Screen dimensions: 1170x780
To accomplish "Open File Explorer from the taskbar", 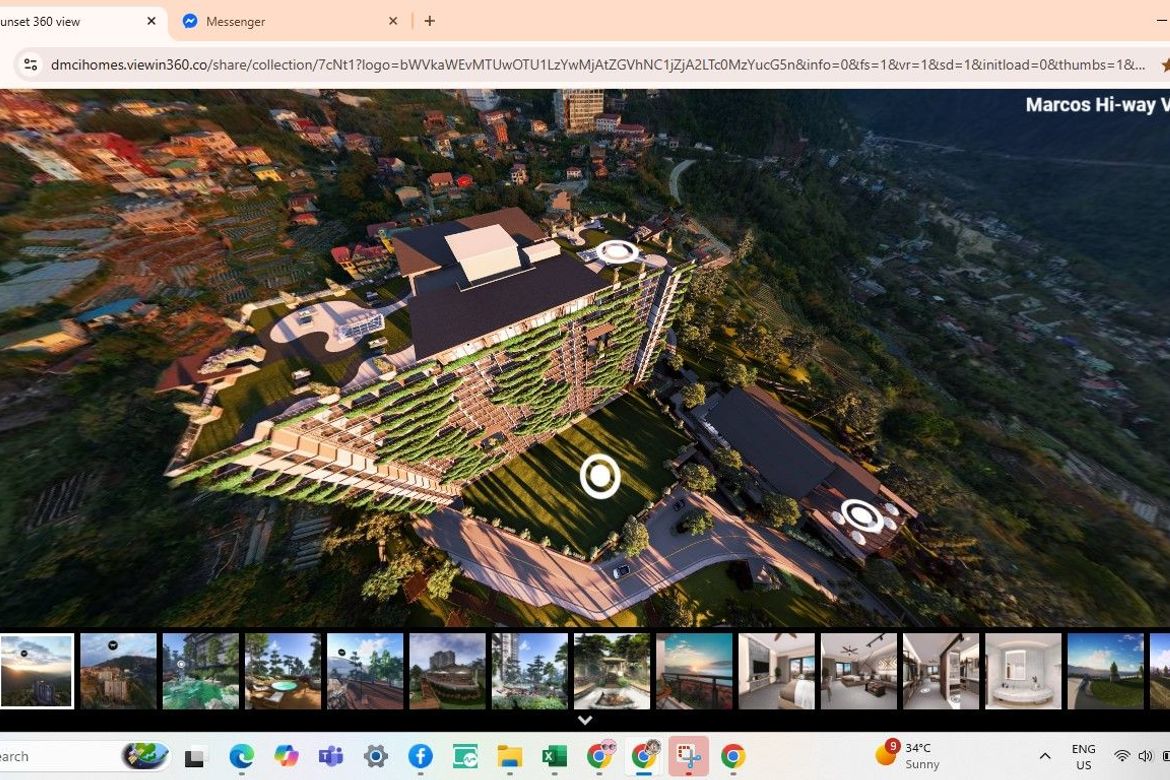I will coord(510,757).
